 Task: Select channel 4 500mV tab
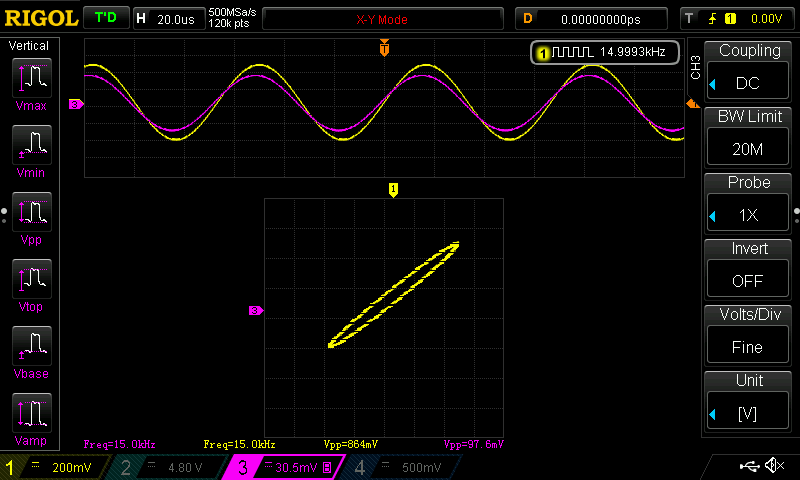pyautogui.click(x=403, y=467)
